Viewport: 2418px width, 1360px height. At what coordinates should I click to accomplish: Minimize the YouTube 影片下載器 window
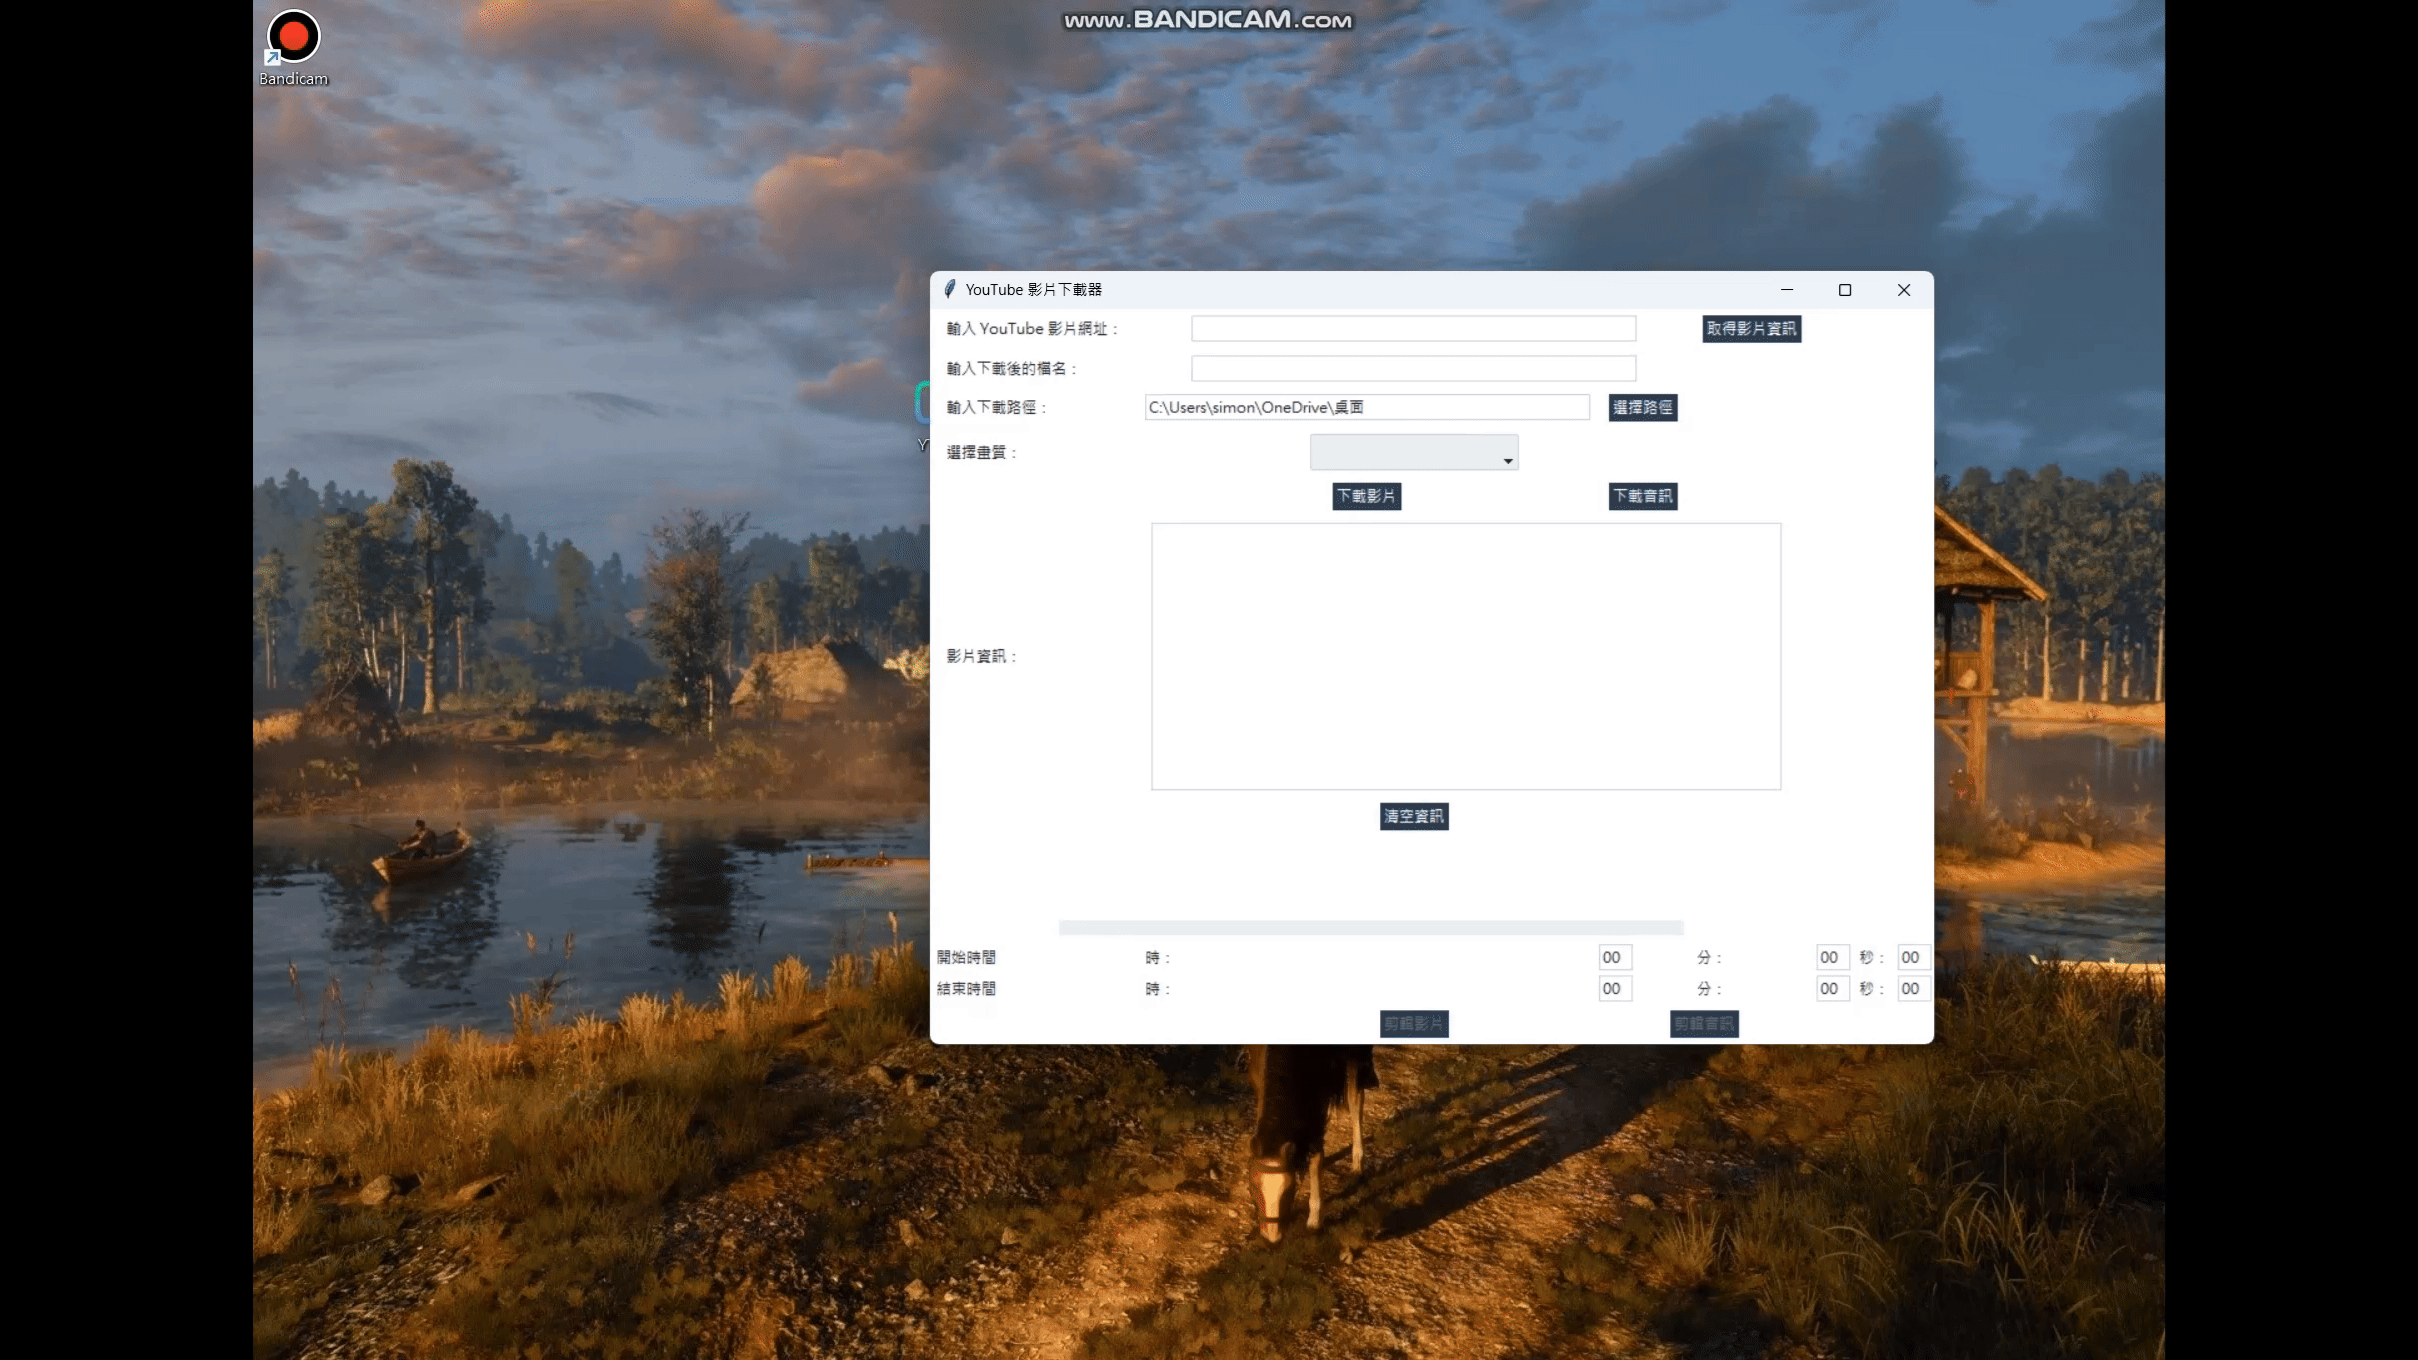pos(1786,289)
